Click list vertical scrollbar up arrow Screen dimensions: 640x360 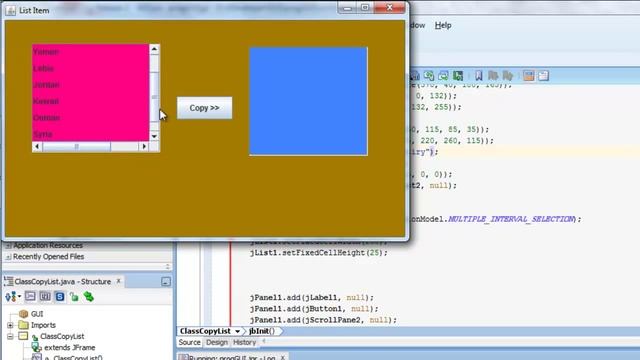[154, 49]
